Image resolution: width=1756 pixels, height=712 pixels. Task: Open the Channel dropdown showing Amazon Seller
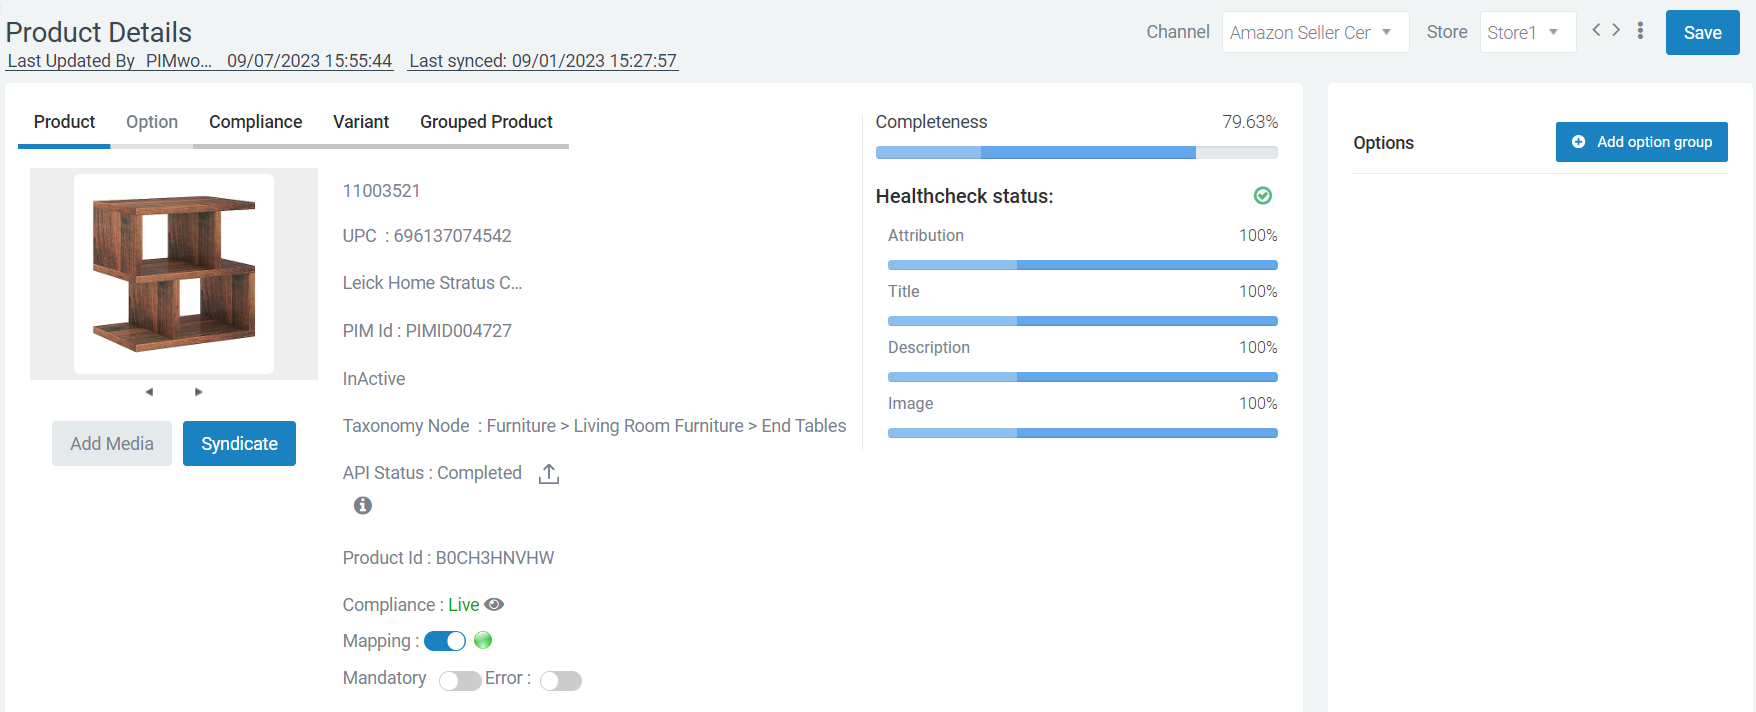(1316, 32)
